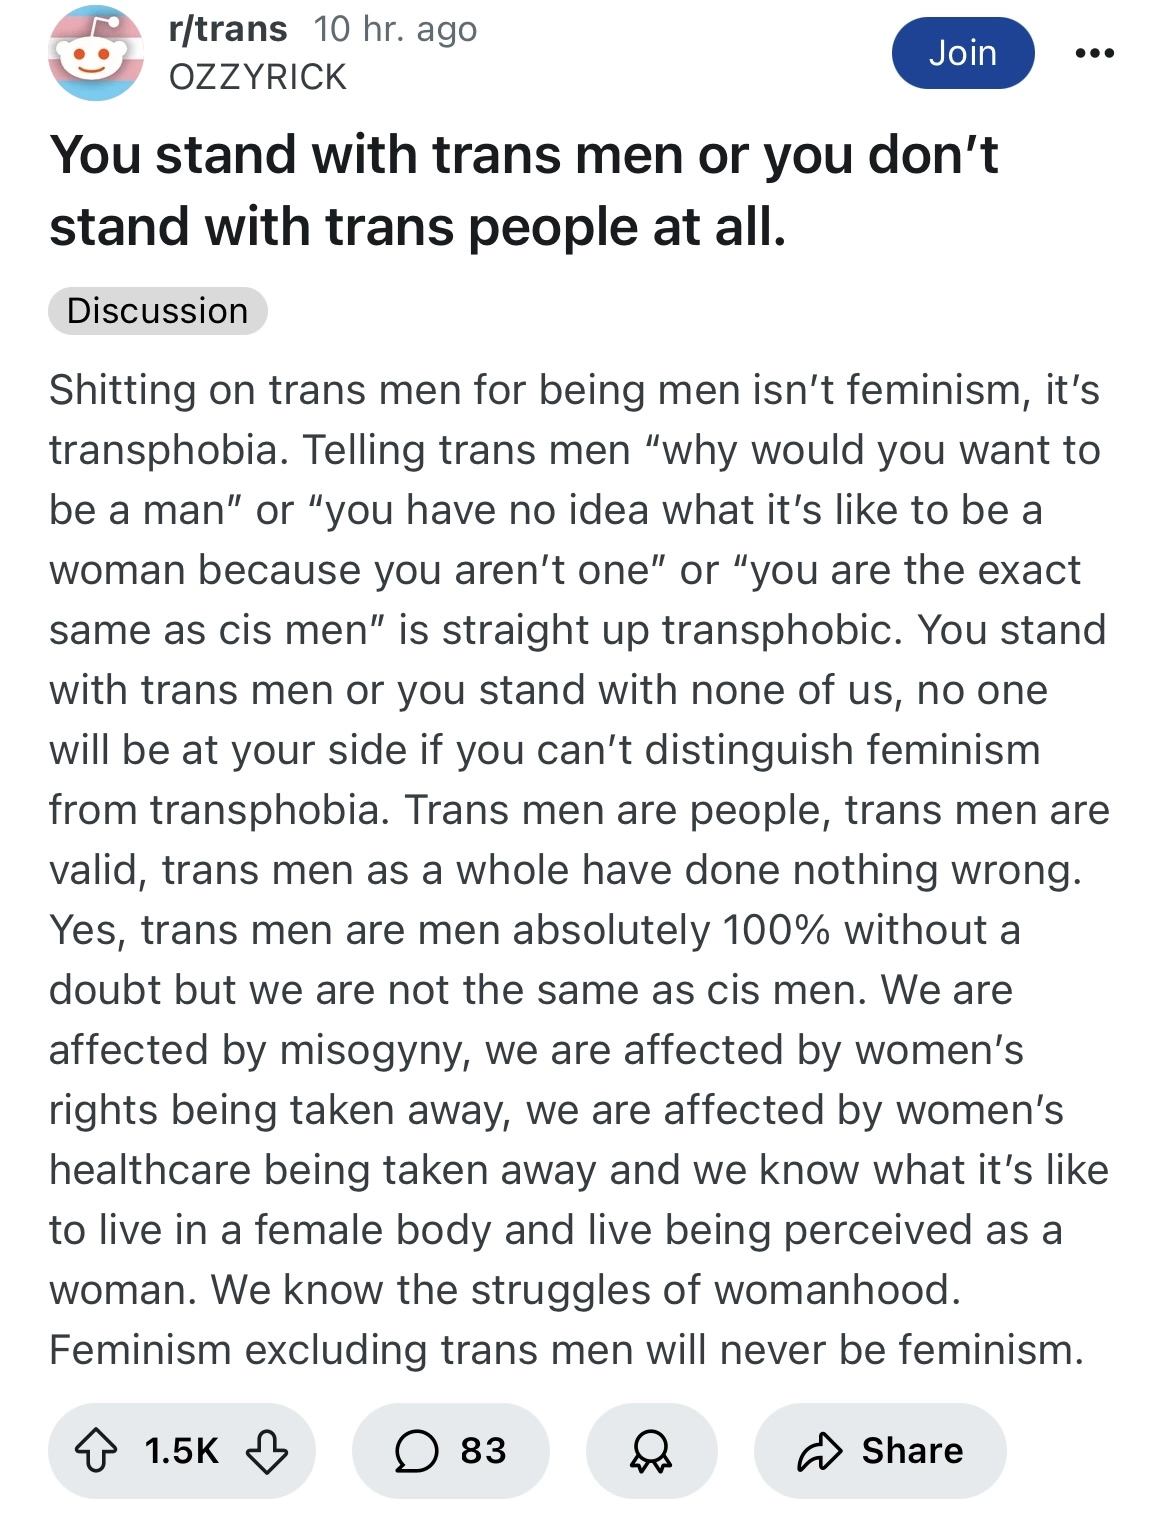Tap the final sentence 'Feminism excluding trans men'
Screen dimensions: 1170x1527
click(x=566, y=1350)
